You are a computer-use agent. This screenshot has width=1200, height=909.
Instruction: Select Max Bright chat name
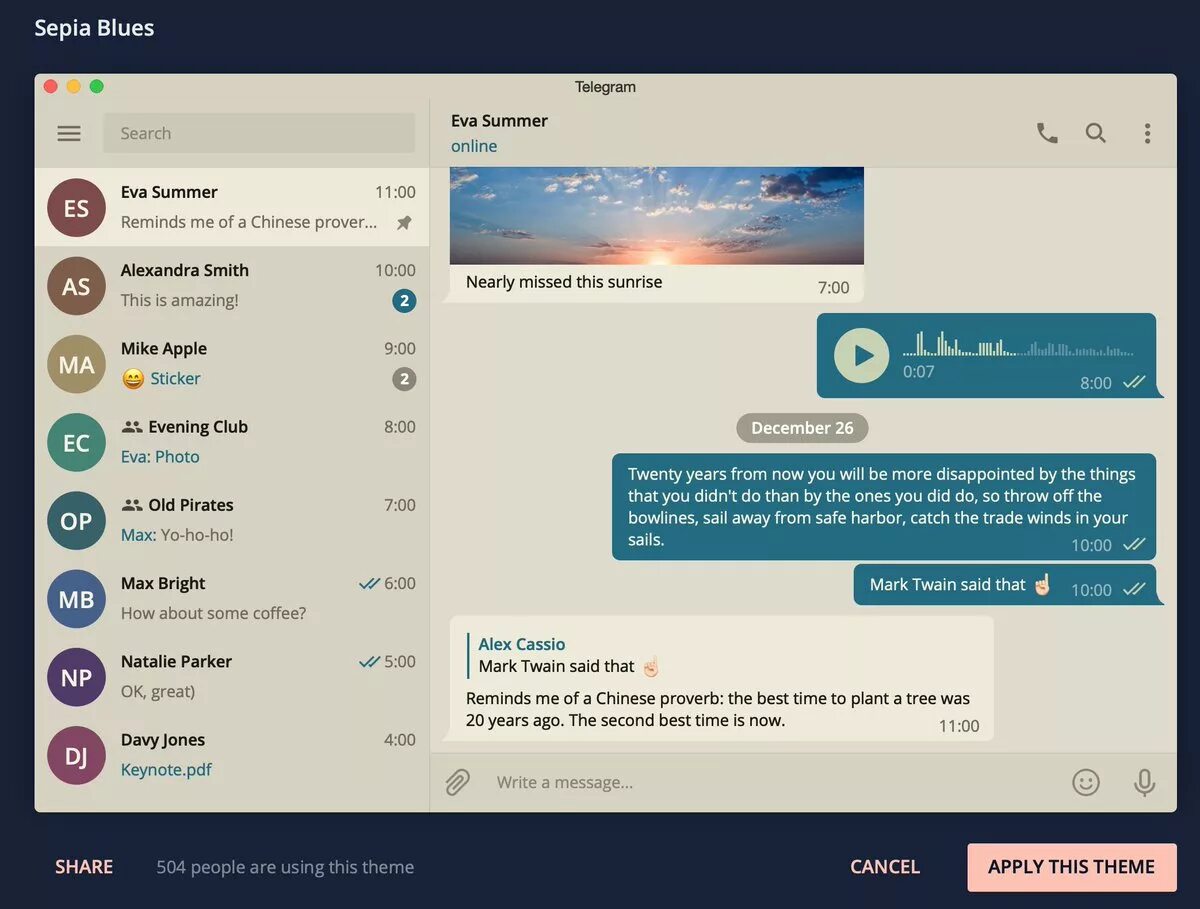coord(163,583)
